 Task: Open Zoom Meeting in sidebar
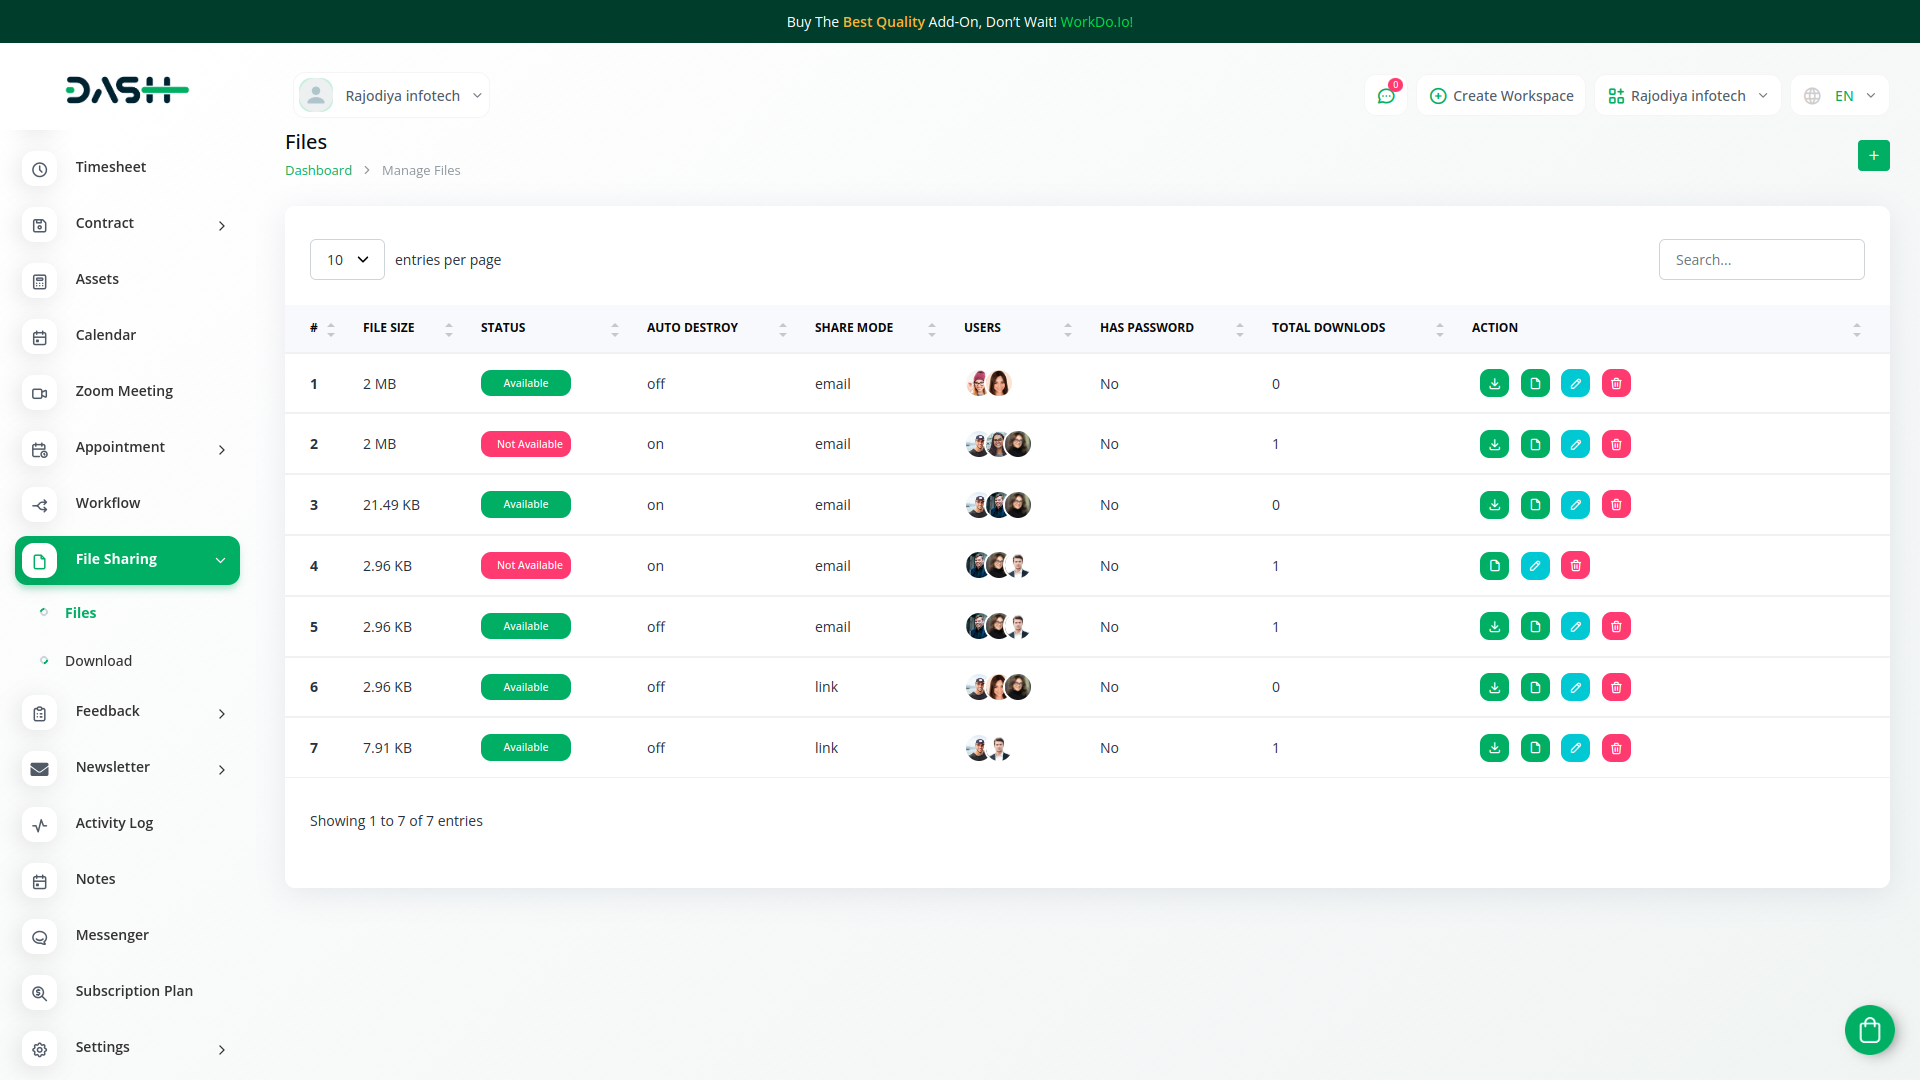[x=124, y=391]
